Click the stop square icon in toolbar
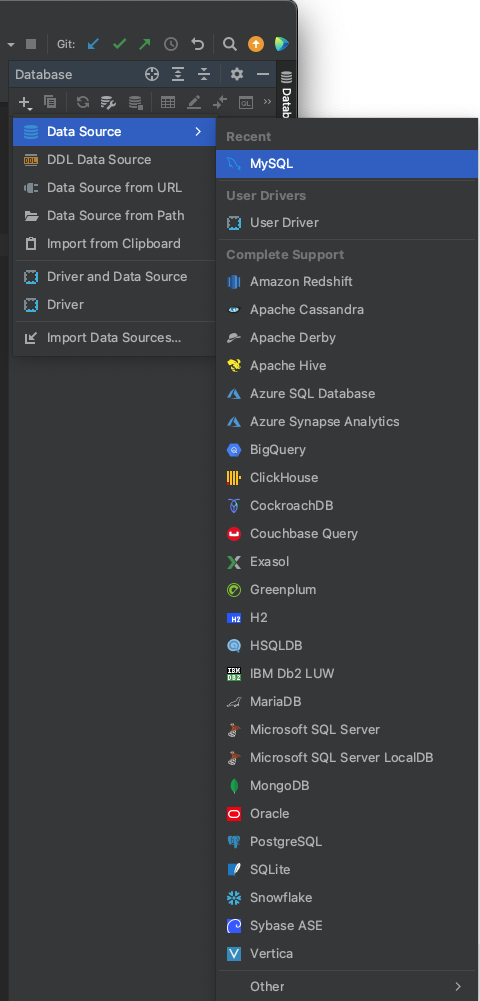480x1001 pixels. [x=31, y=44]
